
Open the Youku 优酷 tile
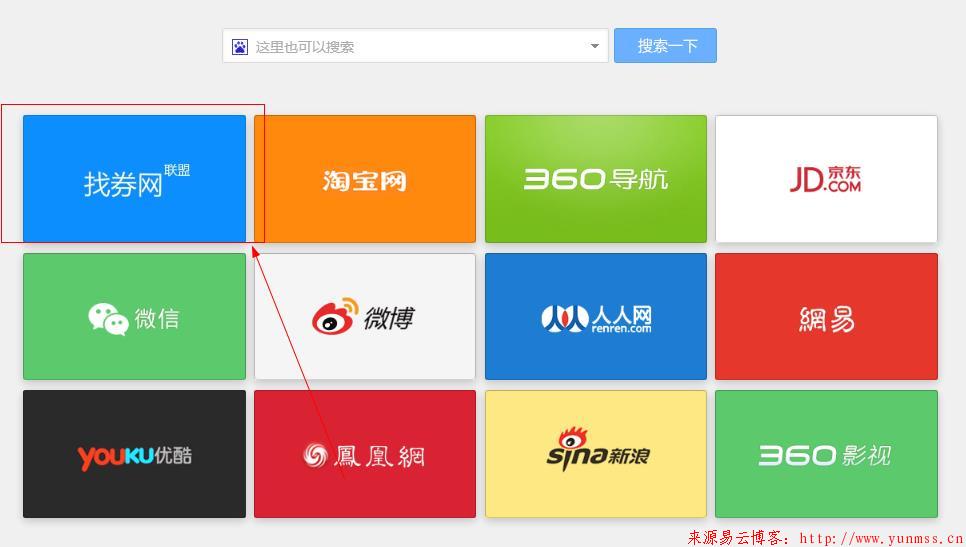134,454
